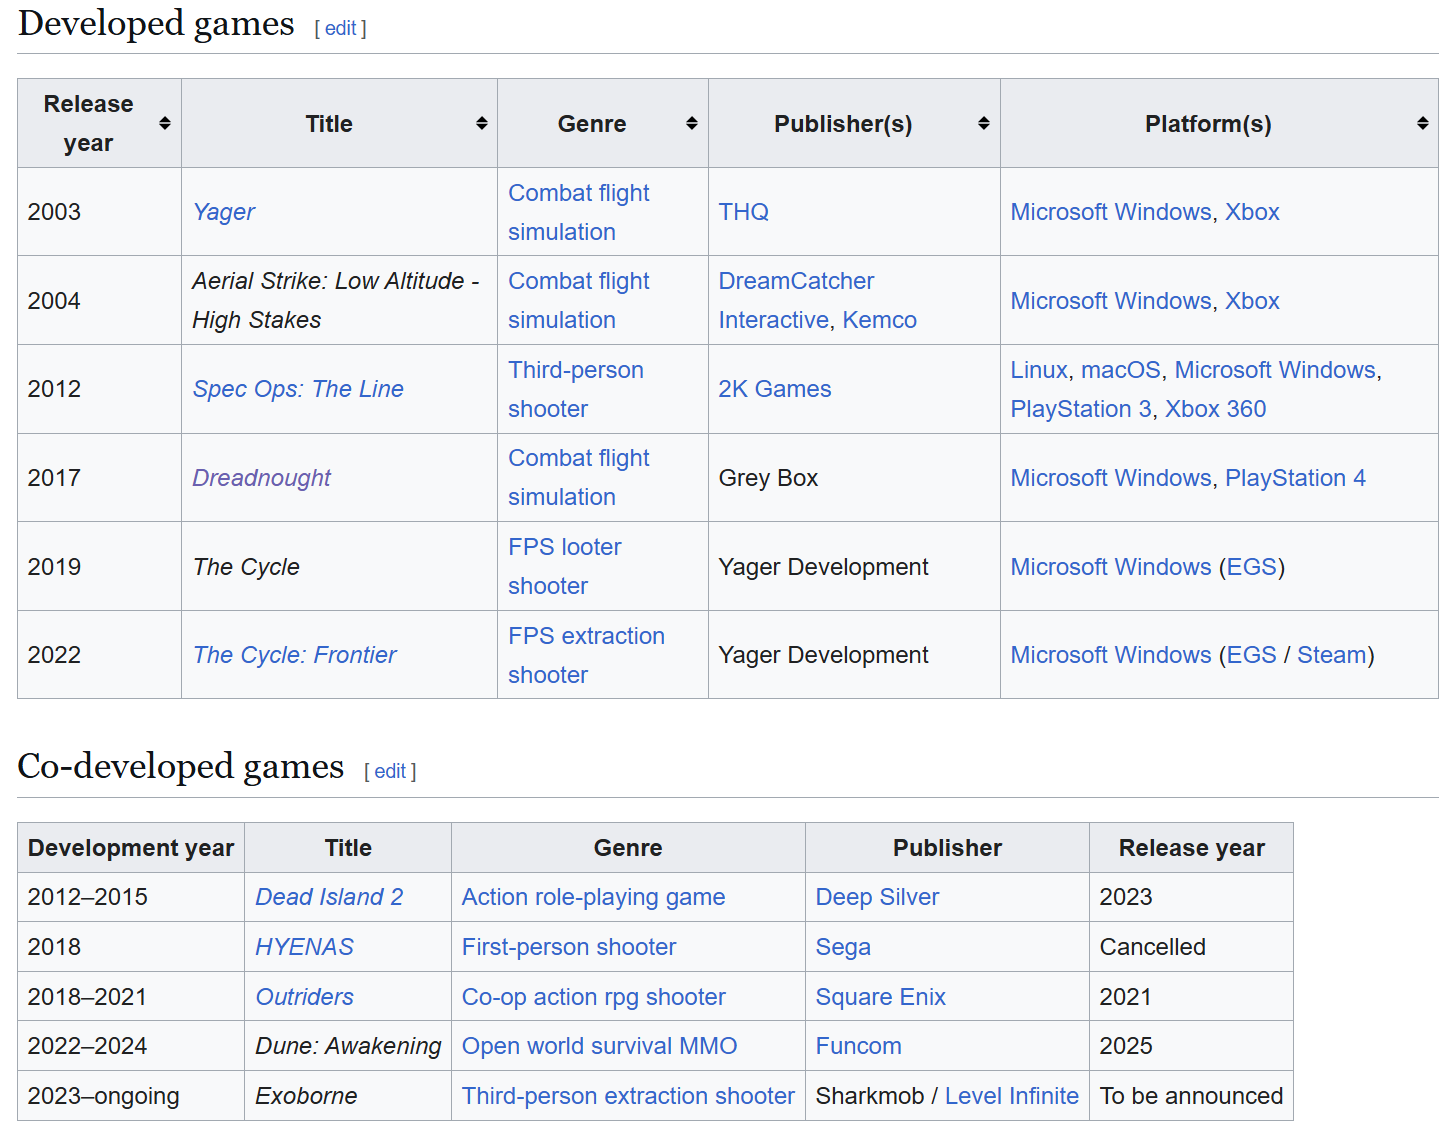Open Sega publisher link
This screenshot has width=1453, height=1135.
(x=843, y=947)
